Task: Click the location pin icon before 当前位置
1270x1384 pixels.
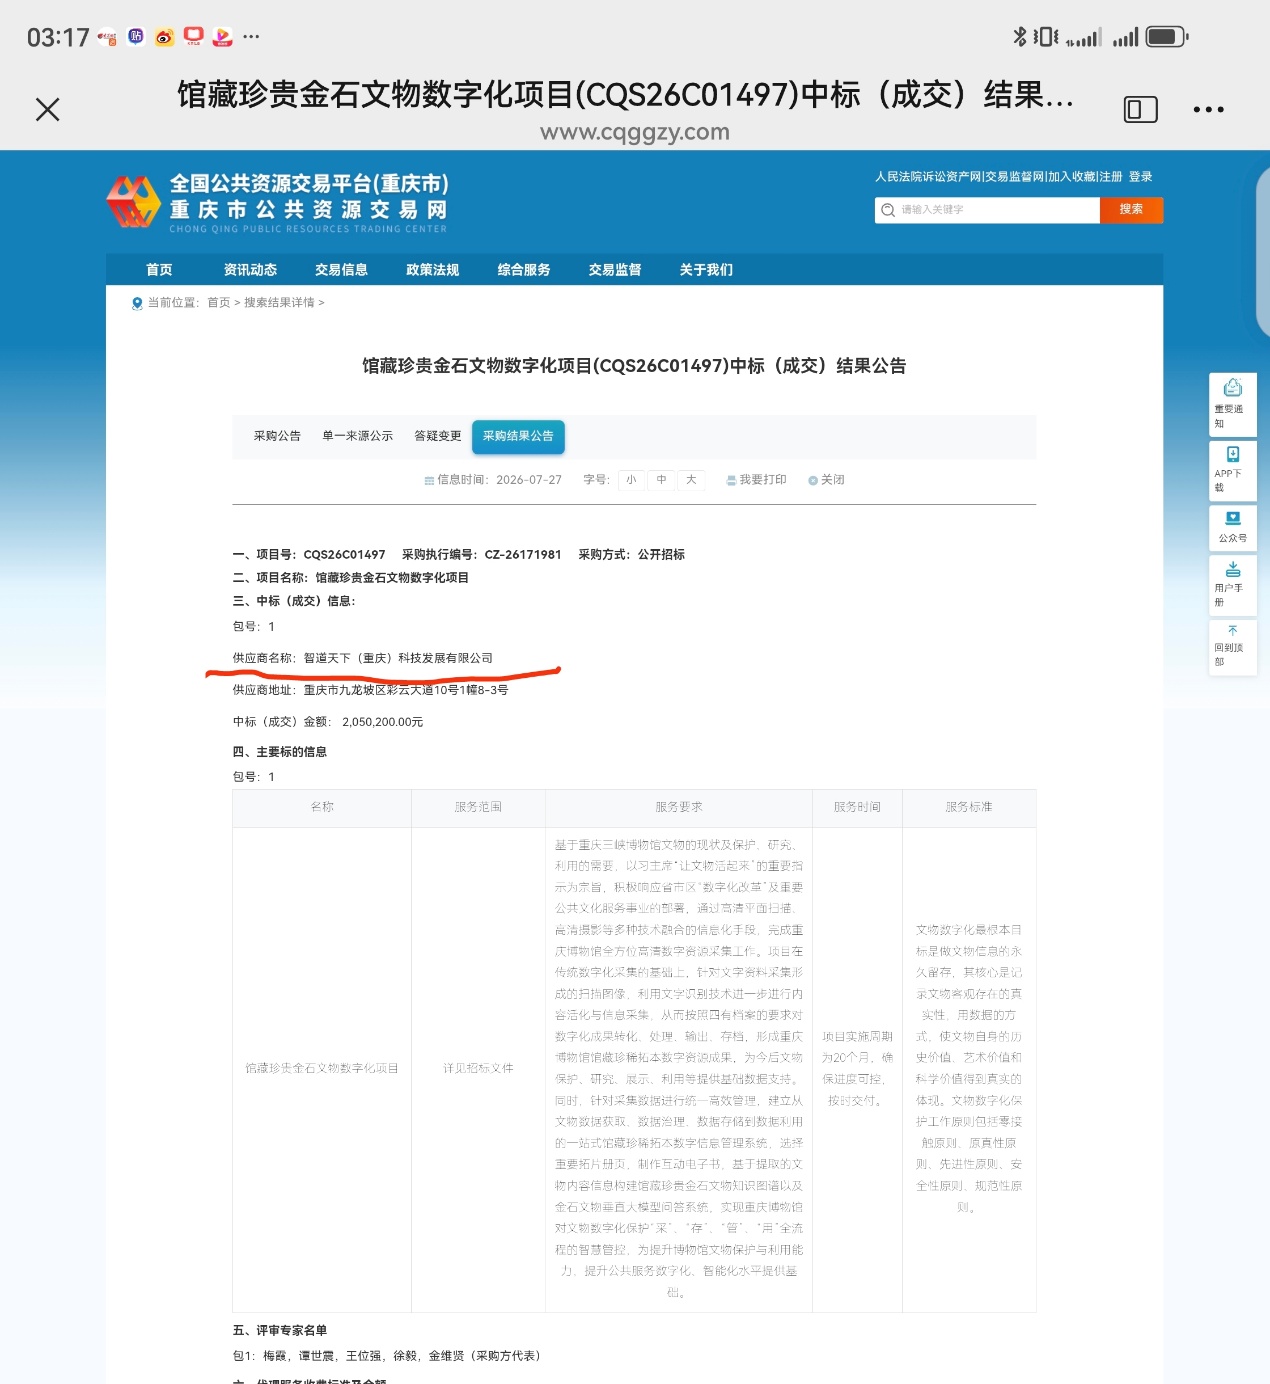Action: coord(137,303)
